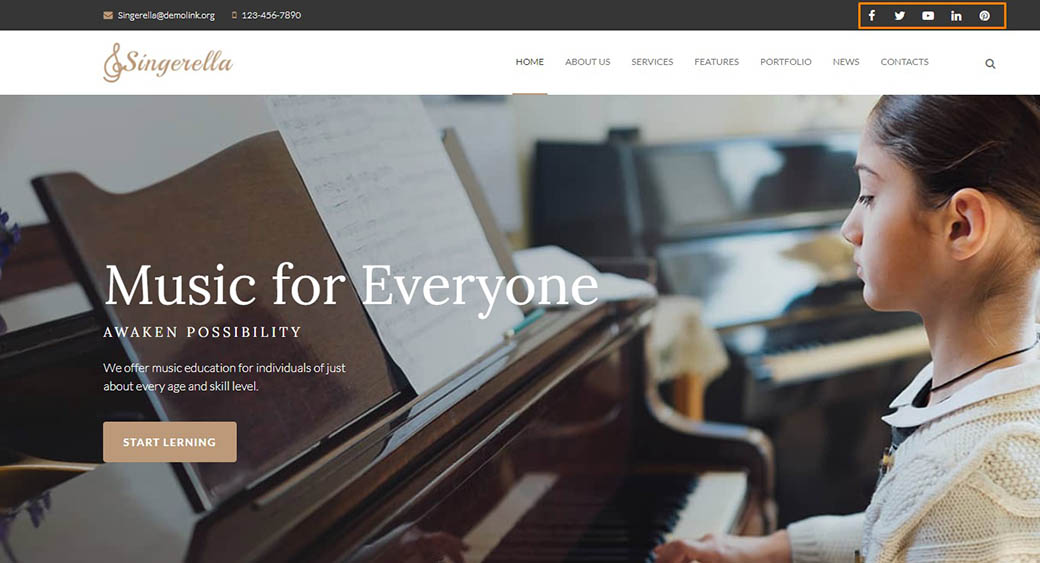Open the Pinterest social icon
Image resolution: width=1040 pixels, height=563 pixels.
pyautogui.click(x=984, y=15)
